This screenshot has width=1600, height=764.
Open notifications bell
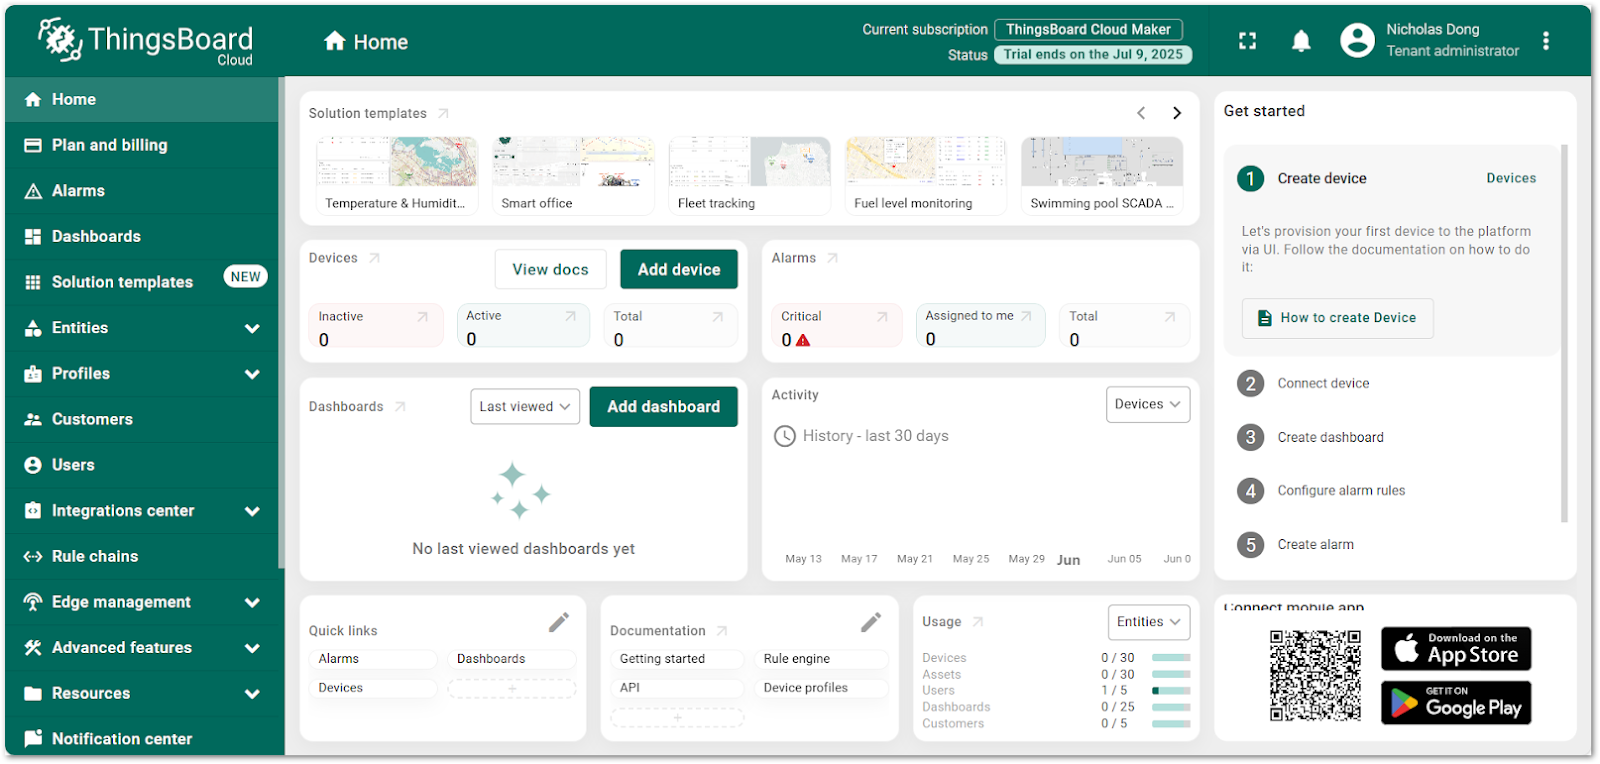click(x=1301, y=41)
